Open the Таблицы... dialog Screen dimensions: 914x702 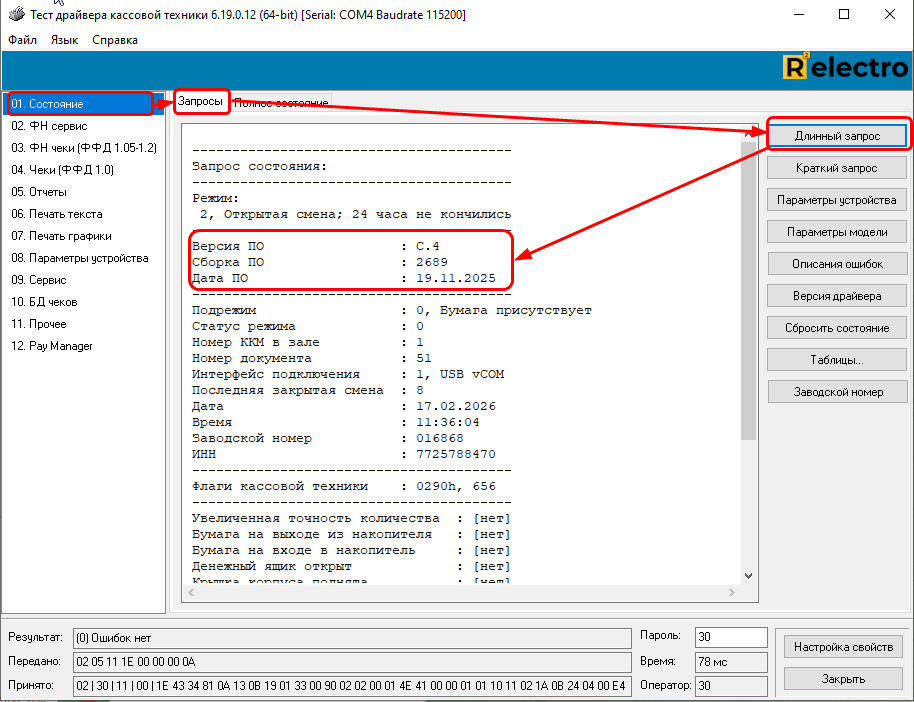click(x=837, y=360)
